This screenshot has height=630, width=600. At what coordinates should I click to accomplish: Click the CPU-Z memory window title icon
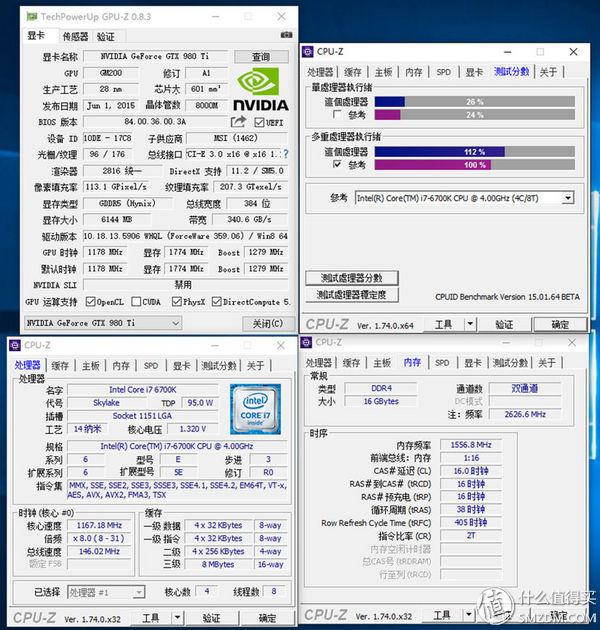pyautogui.click(x=306, y=342)
